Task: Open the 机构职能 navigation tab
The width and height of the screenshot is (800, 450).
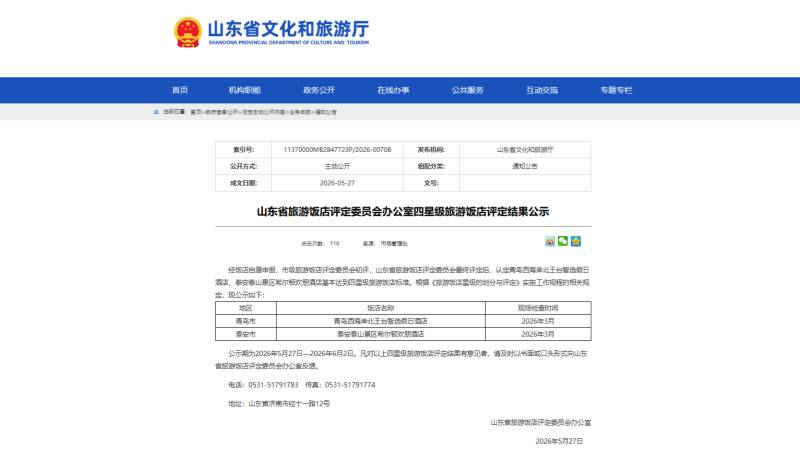Action: 244,90
